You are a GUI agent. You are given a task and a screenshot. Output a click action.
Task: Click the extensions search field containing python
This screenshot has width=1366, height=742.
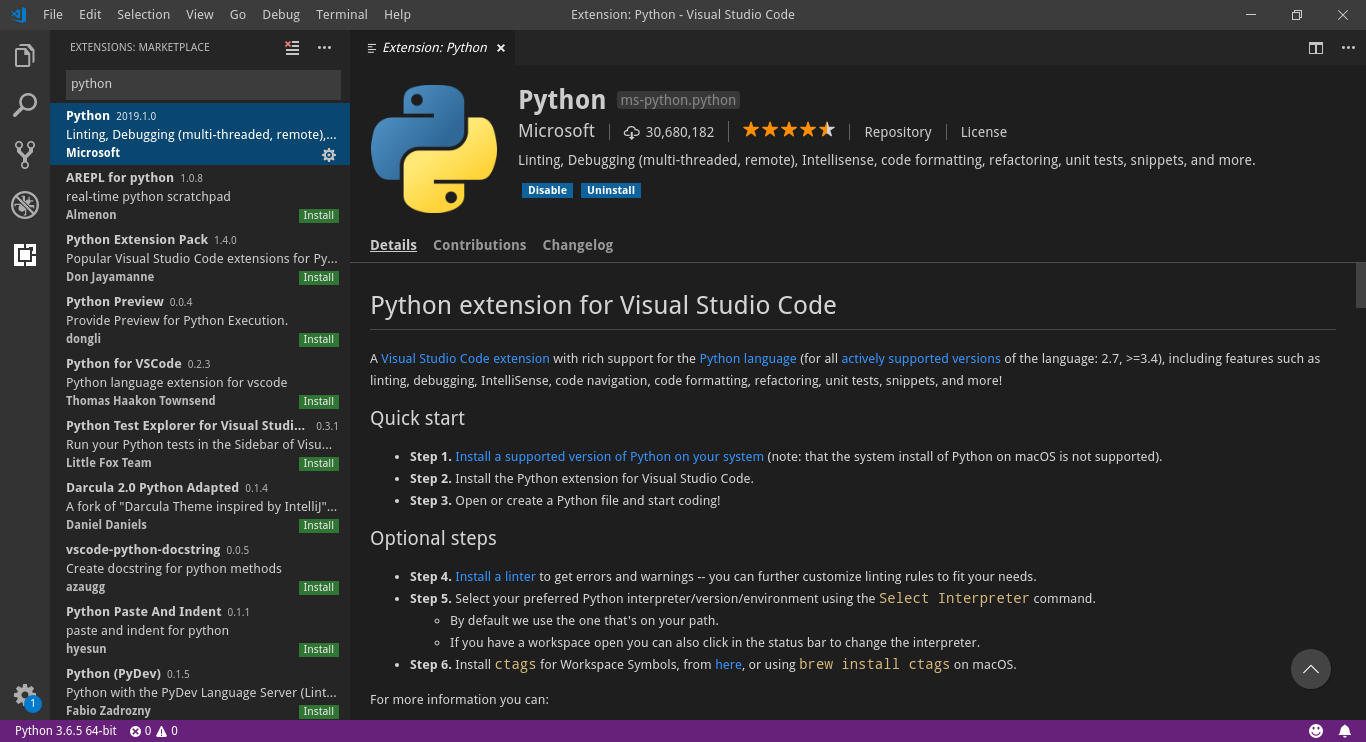[203, 84]
